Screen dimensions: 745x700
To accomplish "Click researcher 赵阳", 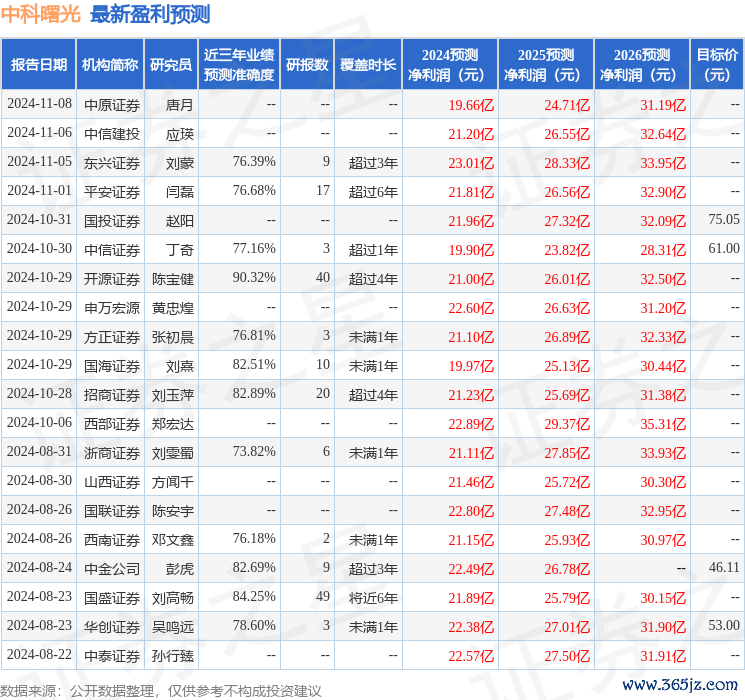I will (180, 221).
